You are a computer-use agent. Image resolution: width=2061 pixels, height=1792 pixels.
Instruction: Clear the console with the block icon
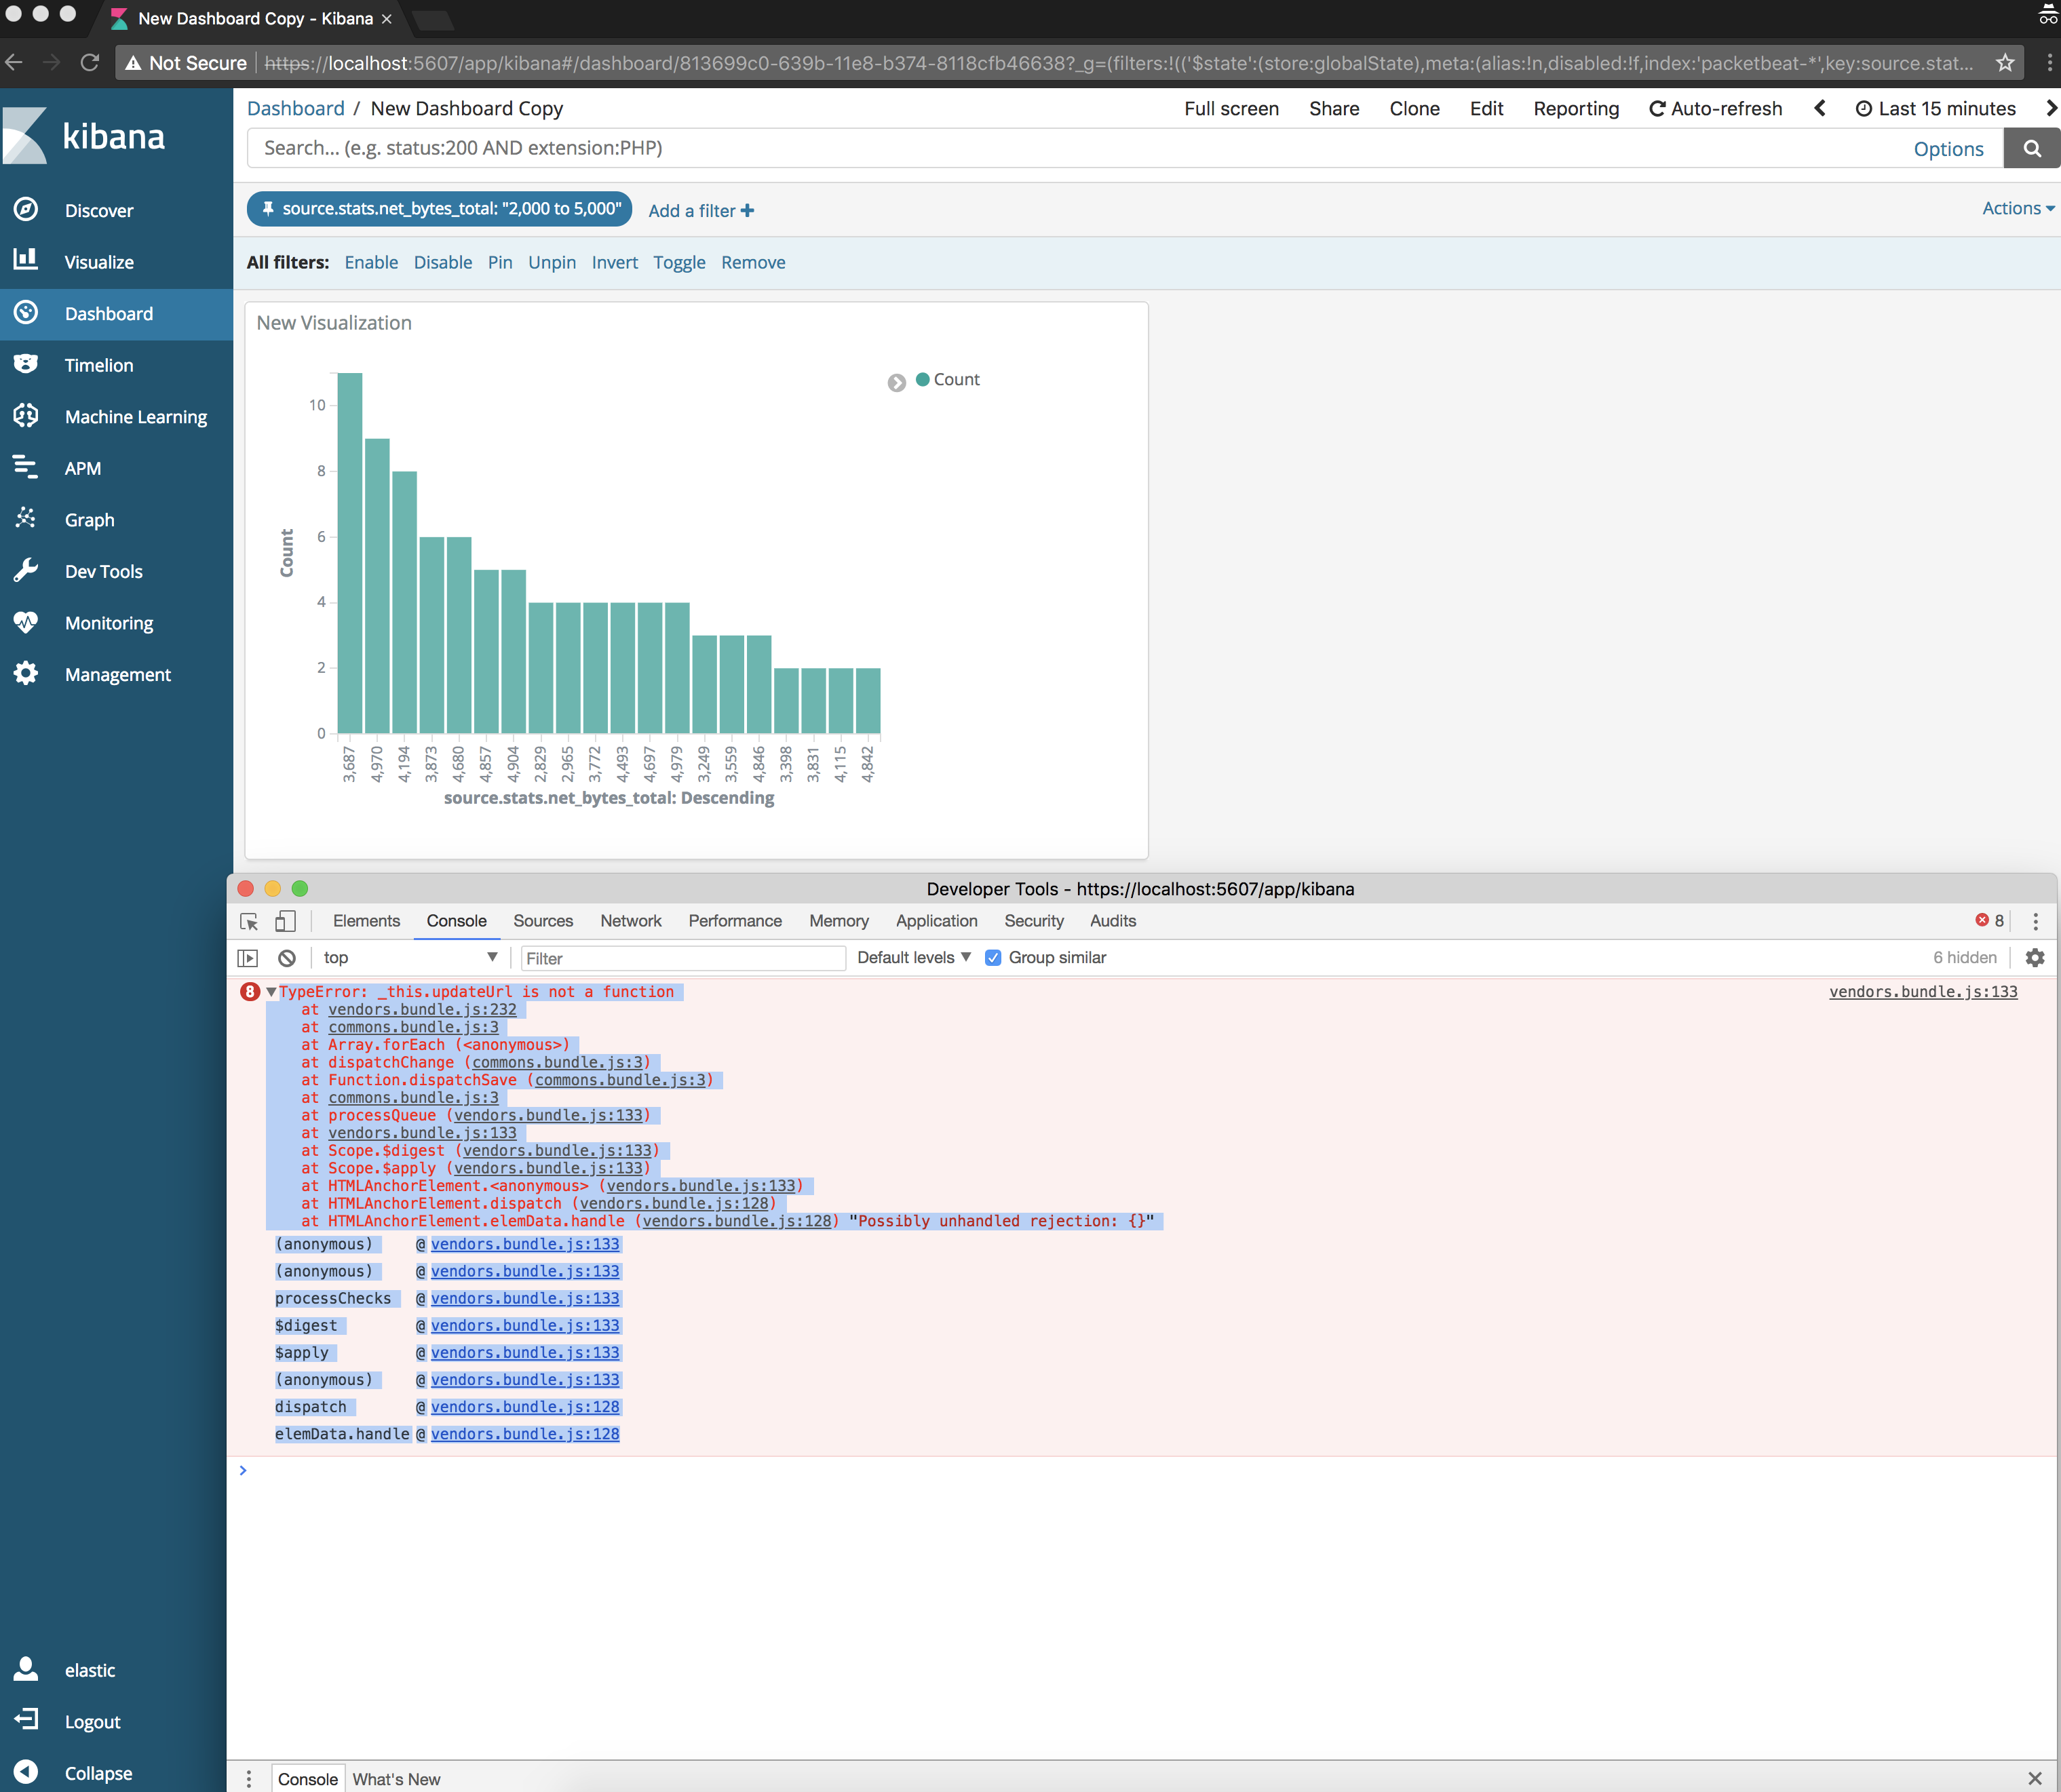287,958
